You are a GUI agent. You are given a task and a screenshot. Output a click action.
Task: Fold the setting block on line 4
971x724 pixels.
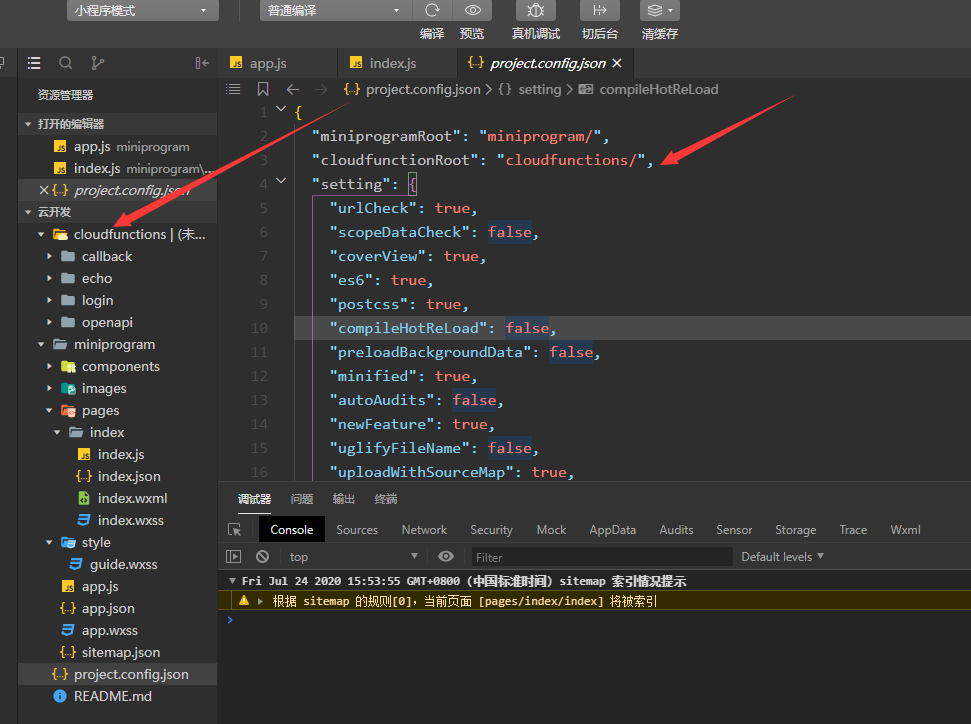pyautogui.click(x=281, y=181)
